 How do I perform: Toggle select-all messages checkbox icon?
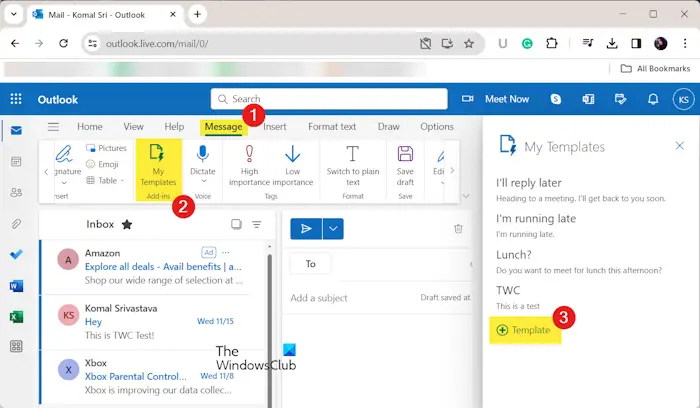click(236, 224)
